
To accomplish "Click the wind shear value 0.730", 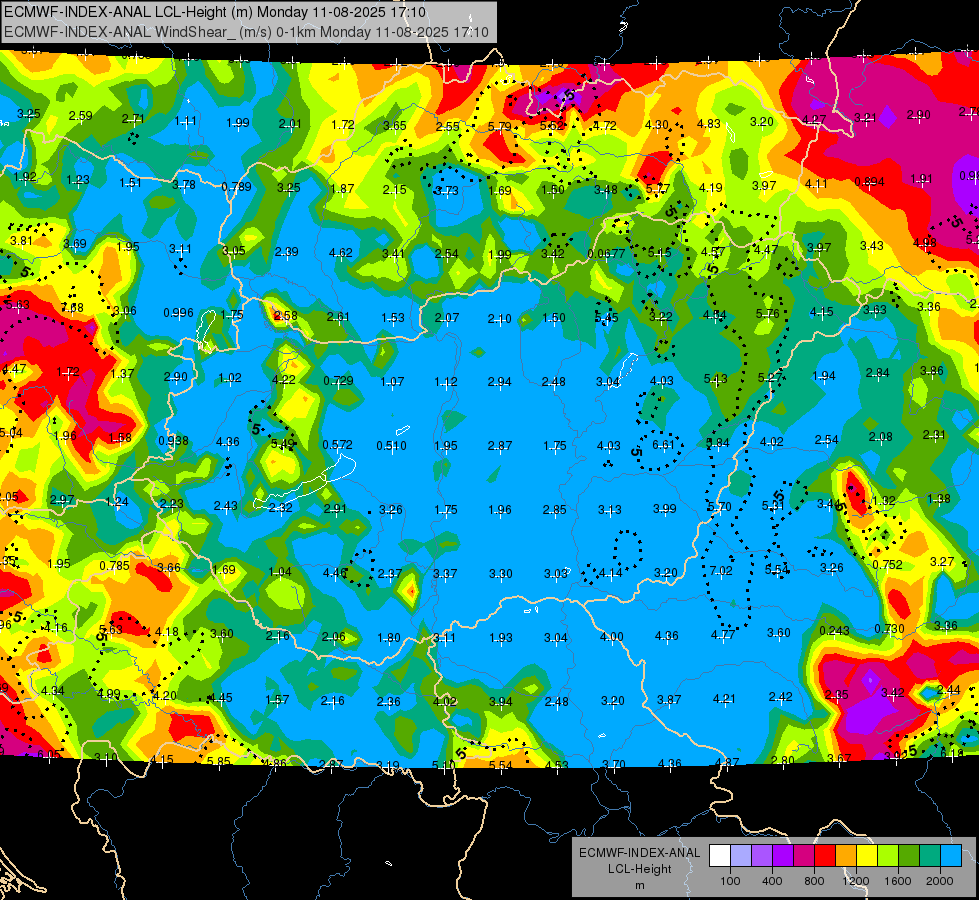I will point(890,629).
